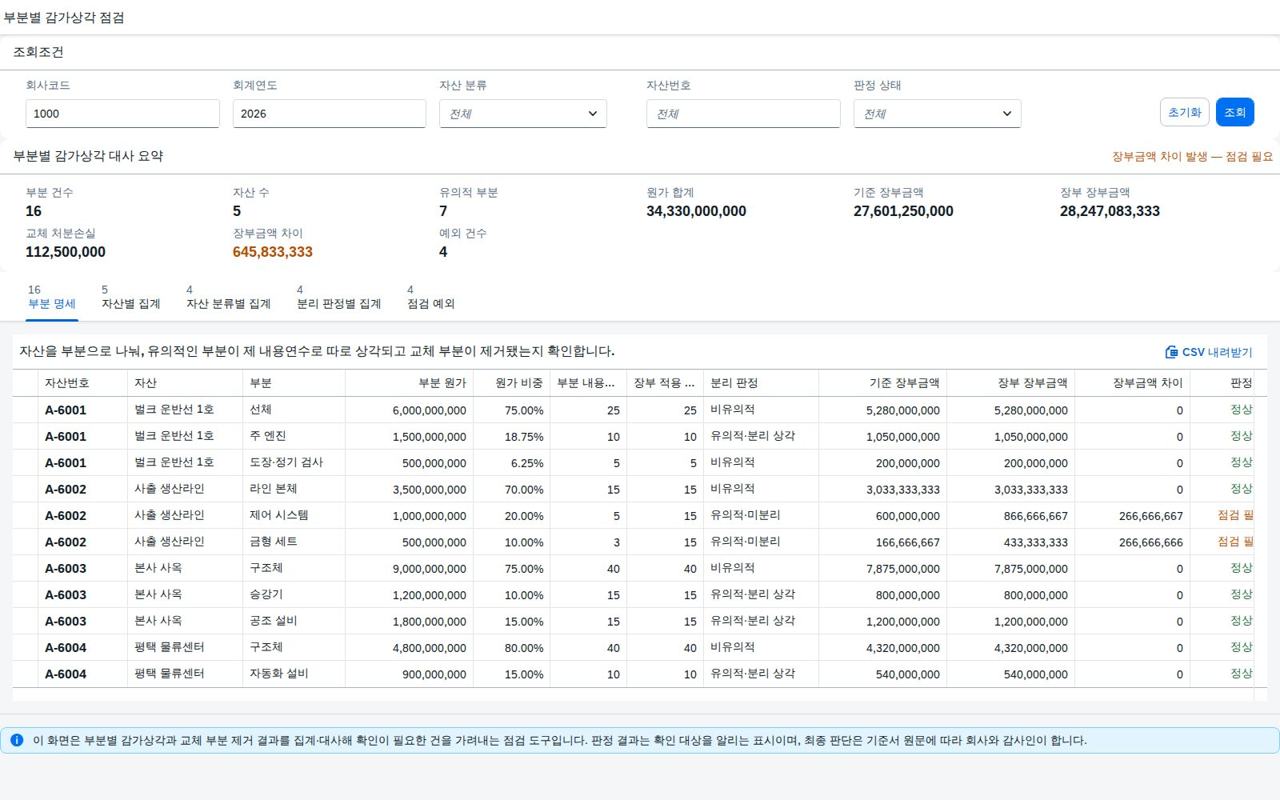Select the 라인 본체 cell
The height and width of the screenshot is (800, 1280).
pos(294,489)
